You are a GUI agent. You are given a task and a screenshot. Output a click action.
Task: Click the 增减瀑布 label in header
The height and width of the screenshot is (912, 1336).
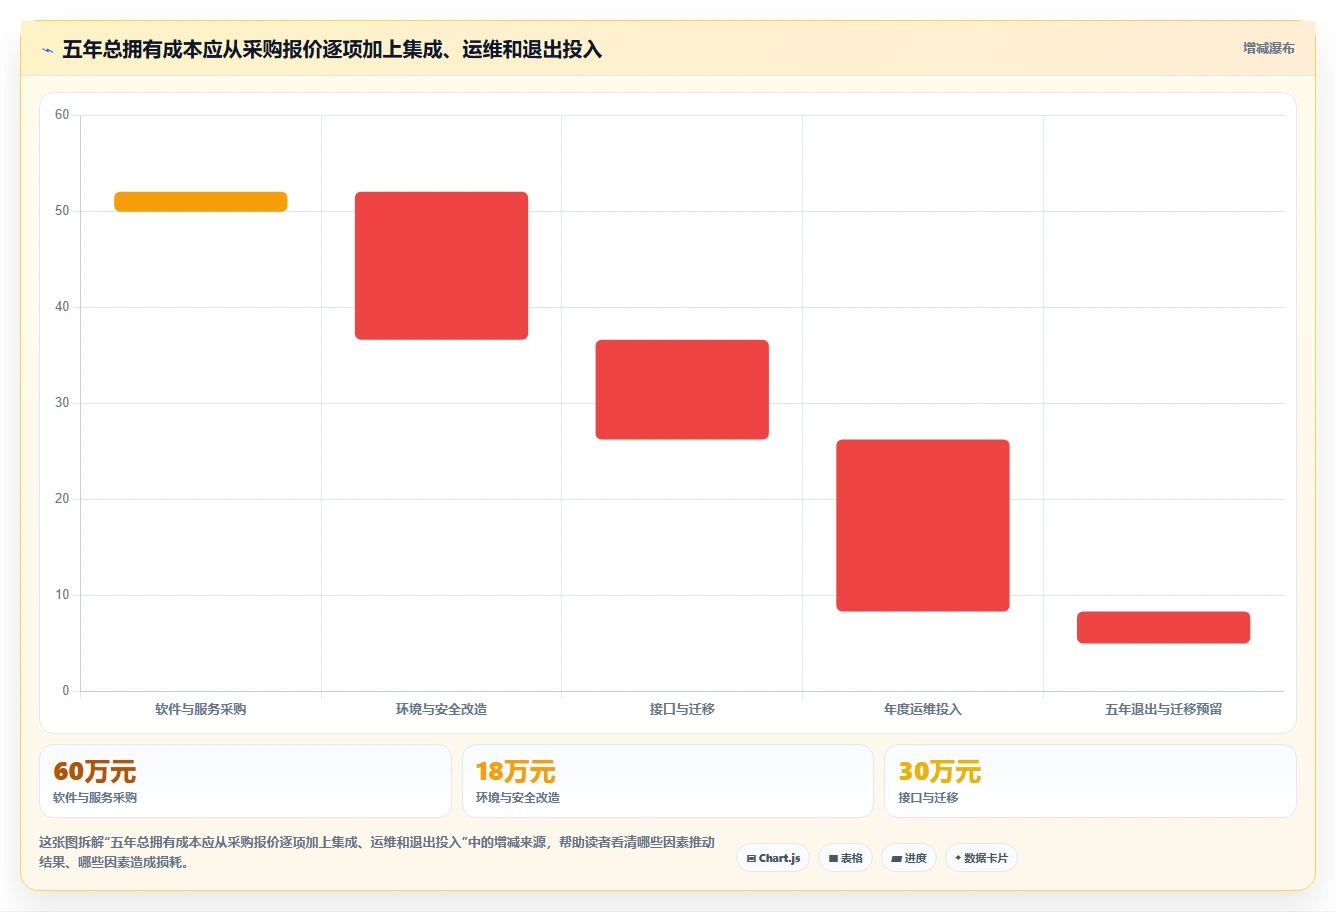point(1268,48)
